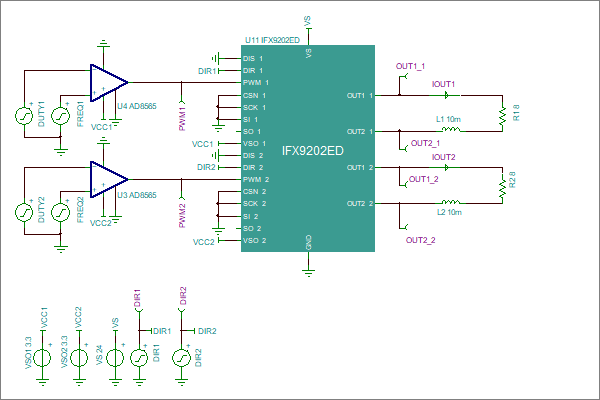Select resistor R1 8
Viewport: 600px width, 400px height.
click(x=502, y=114)
